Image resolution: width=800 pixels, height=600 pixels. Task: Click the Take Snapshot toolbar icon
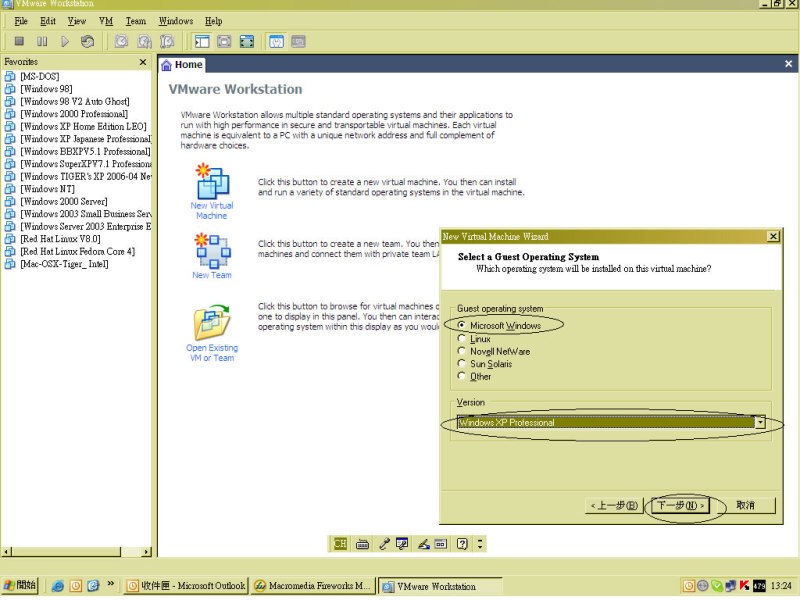(121, 41)
